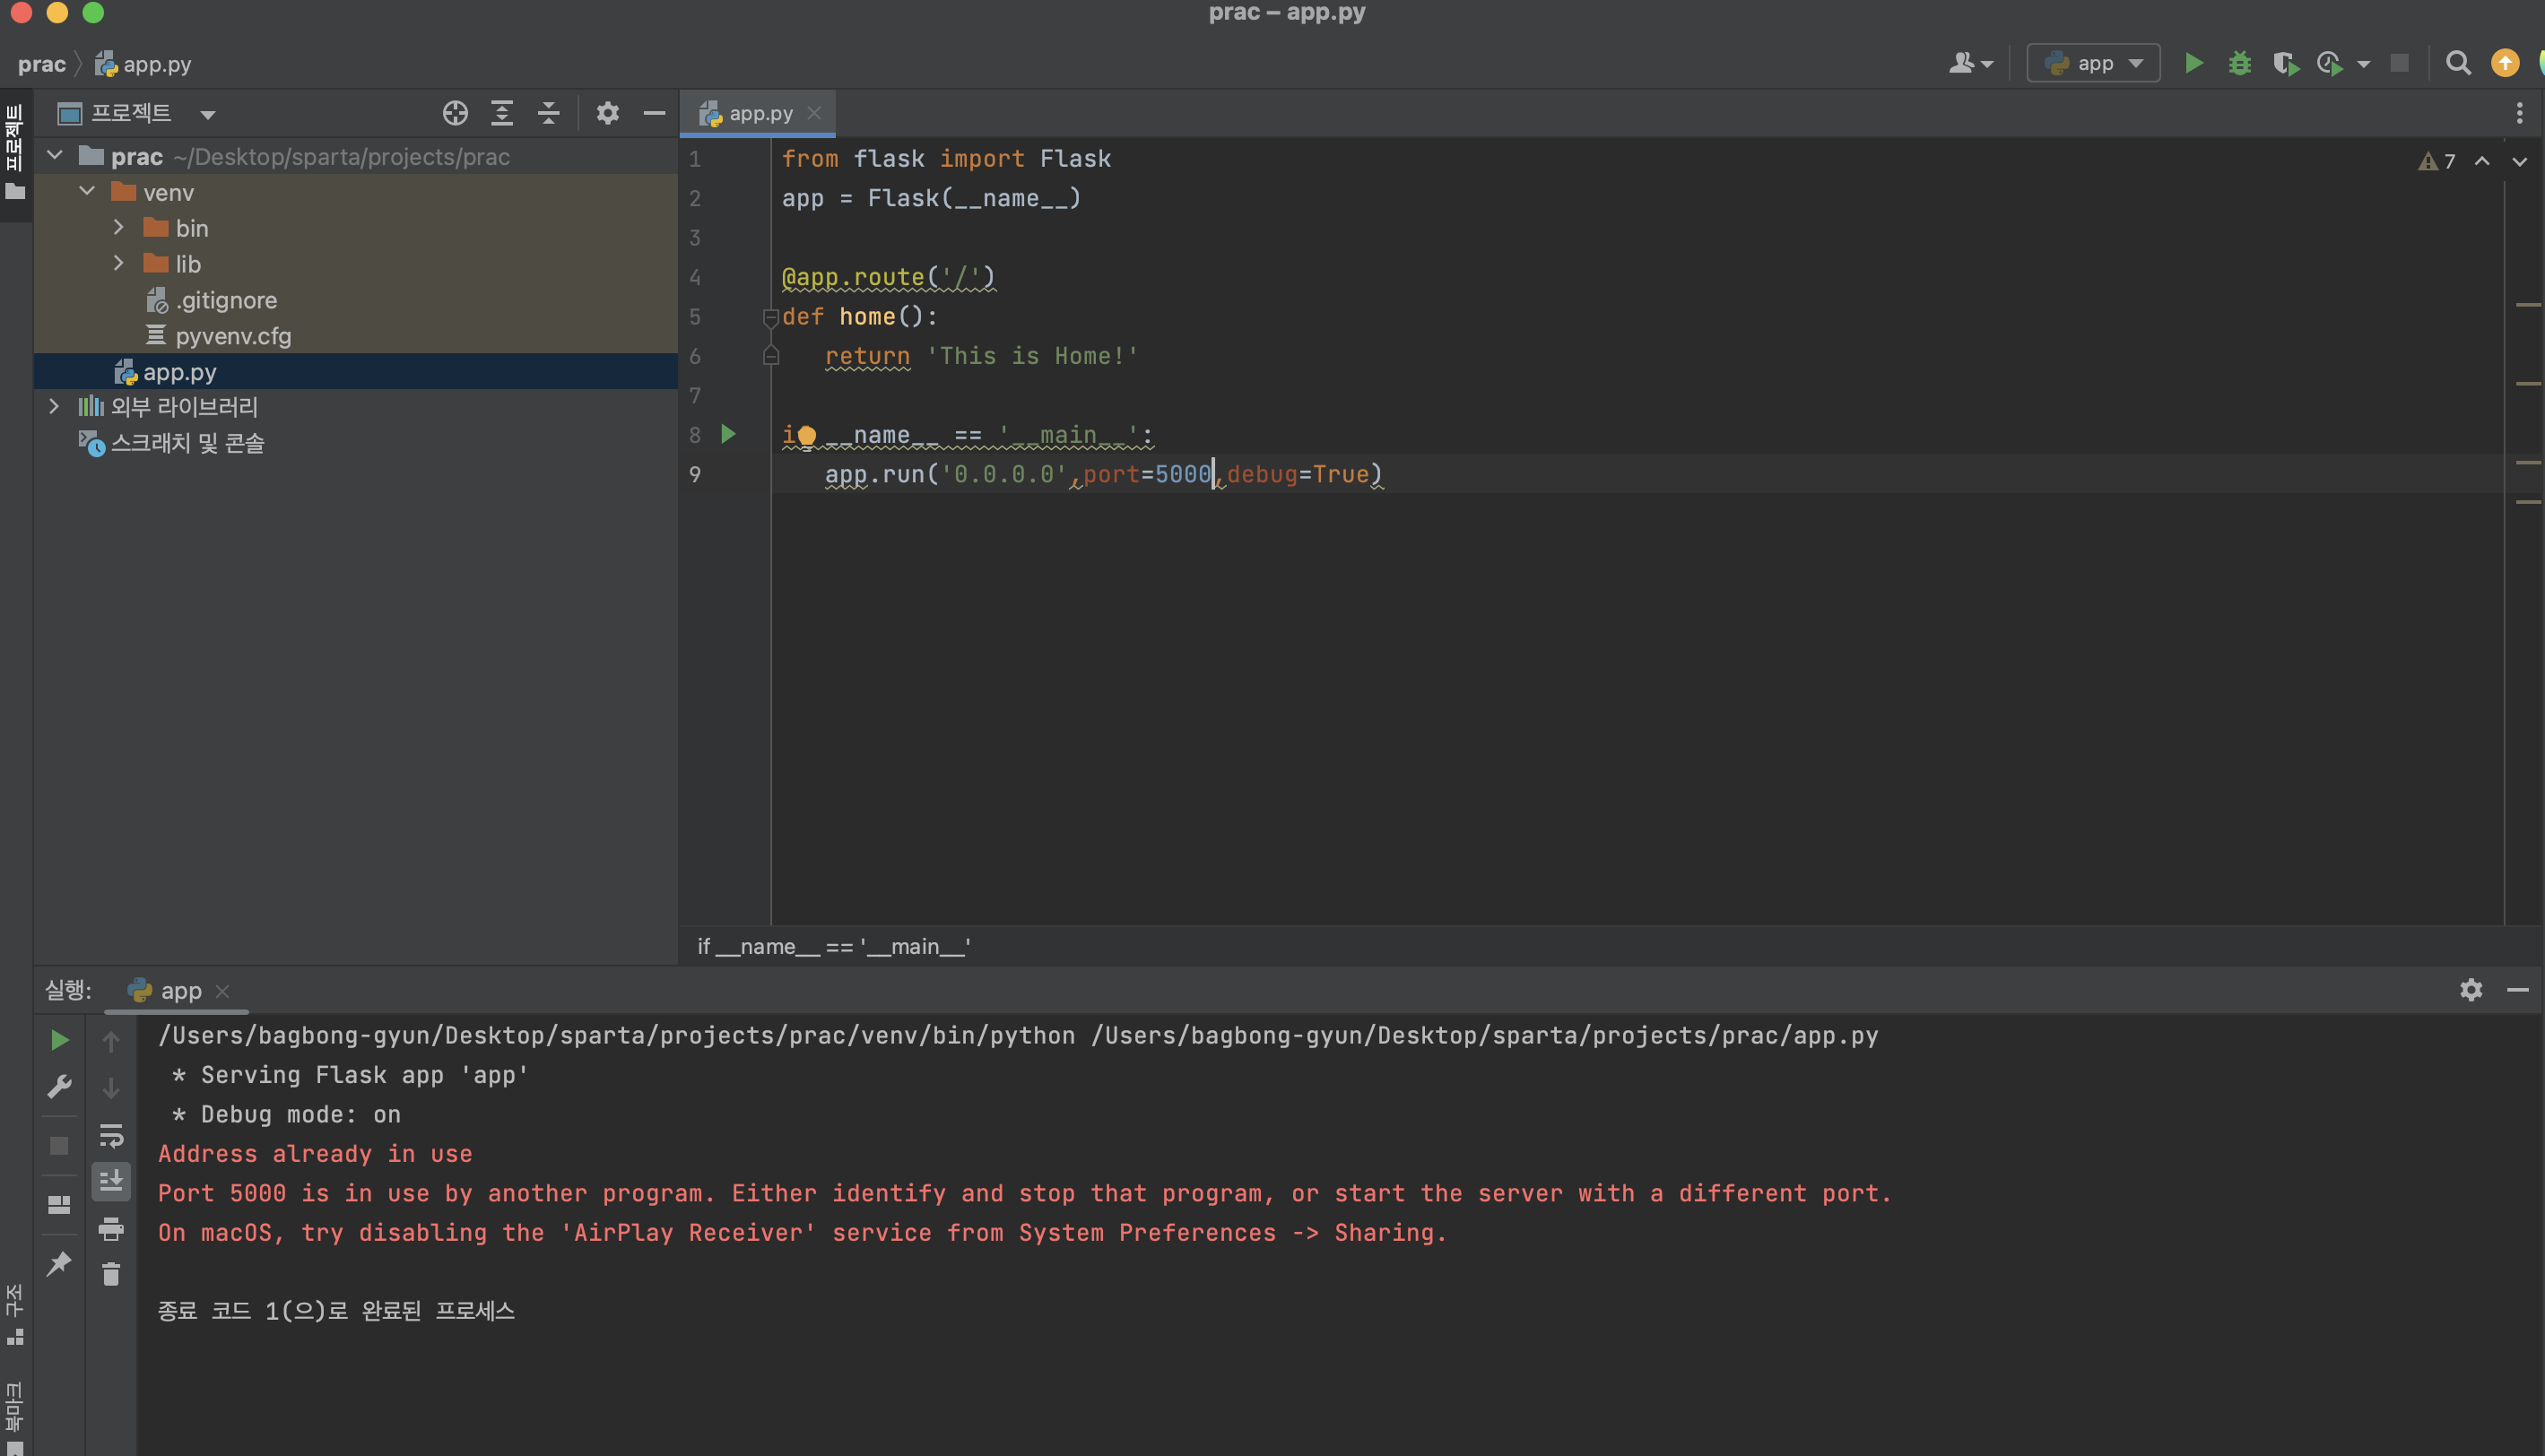This screenshot has width=2545, height=1456.
Task: Click the app.py breadcrumb in the navigation bar
Action: (143, 64)
